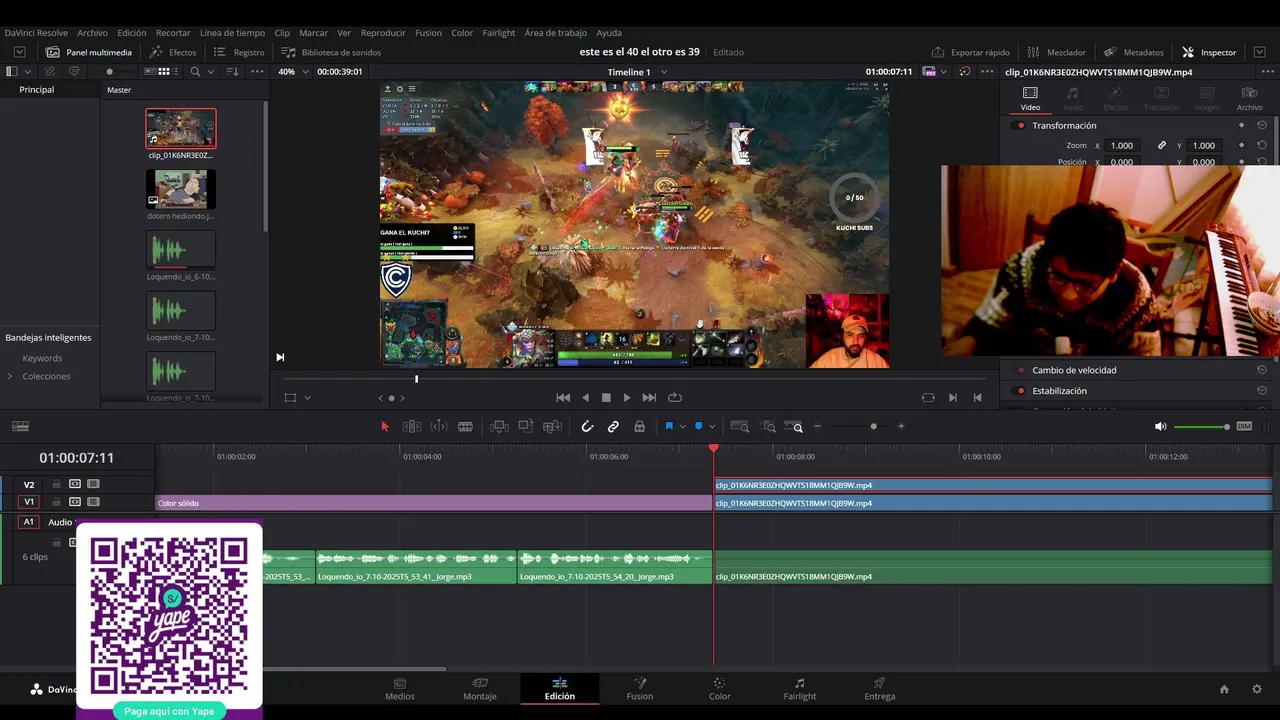Click the timeline zoom-in plus button
Image resolution: width=1280 pixels, height=720 pixels.
click(x=901, y=426)
